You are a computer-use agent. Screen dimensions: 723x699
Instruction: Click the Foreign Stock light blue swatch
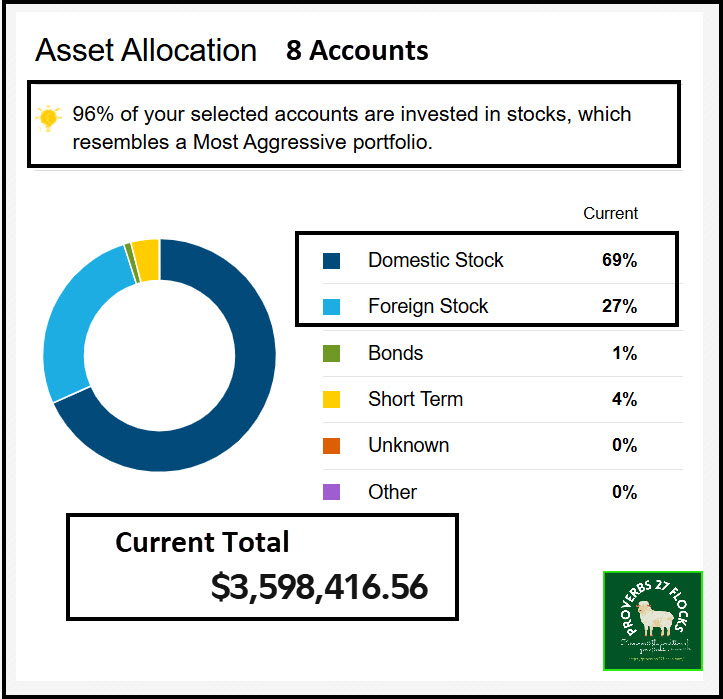(x=332, y=307)
